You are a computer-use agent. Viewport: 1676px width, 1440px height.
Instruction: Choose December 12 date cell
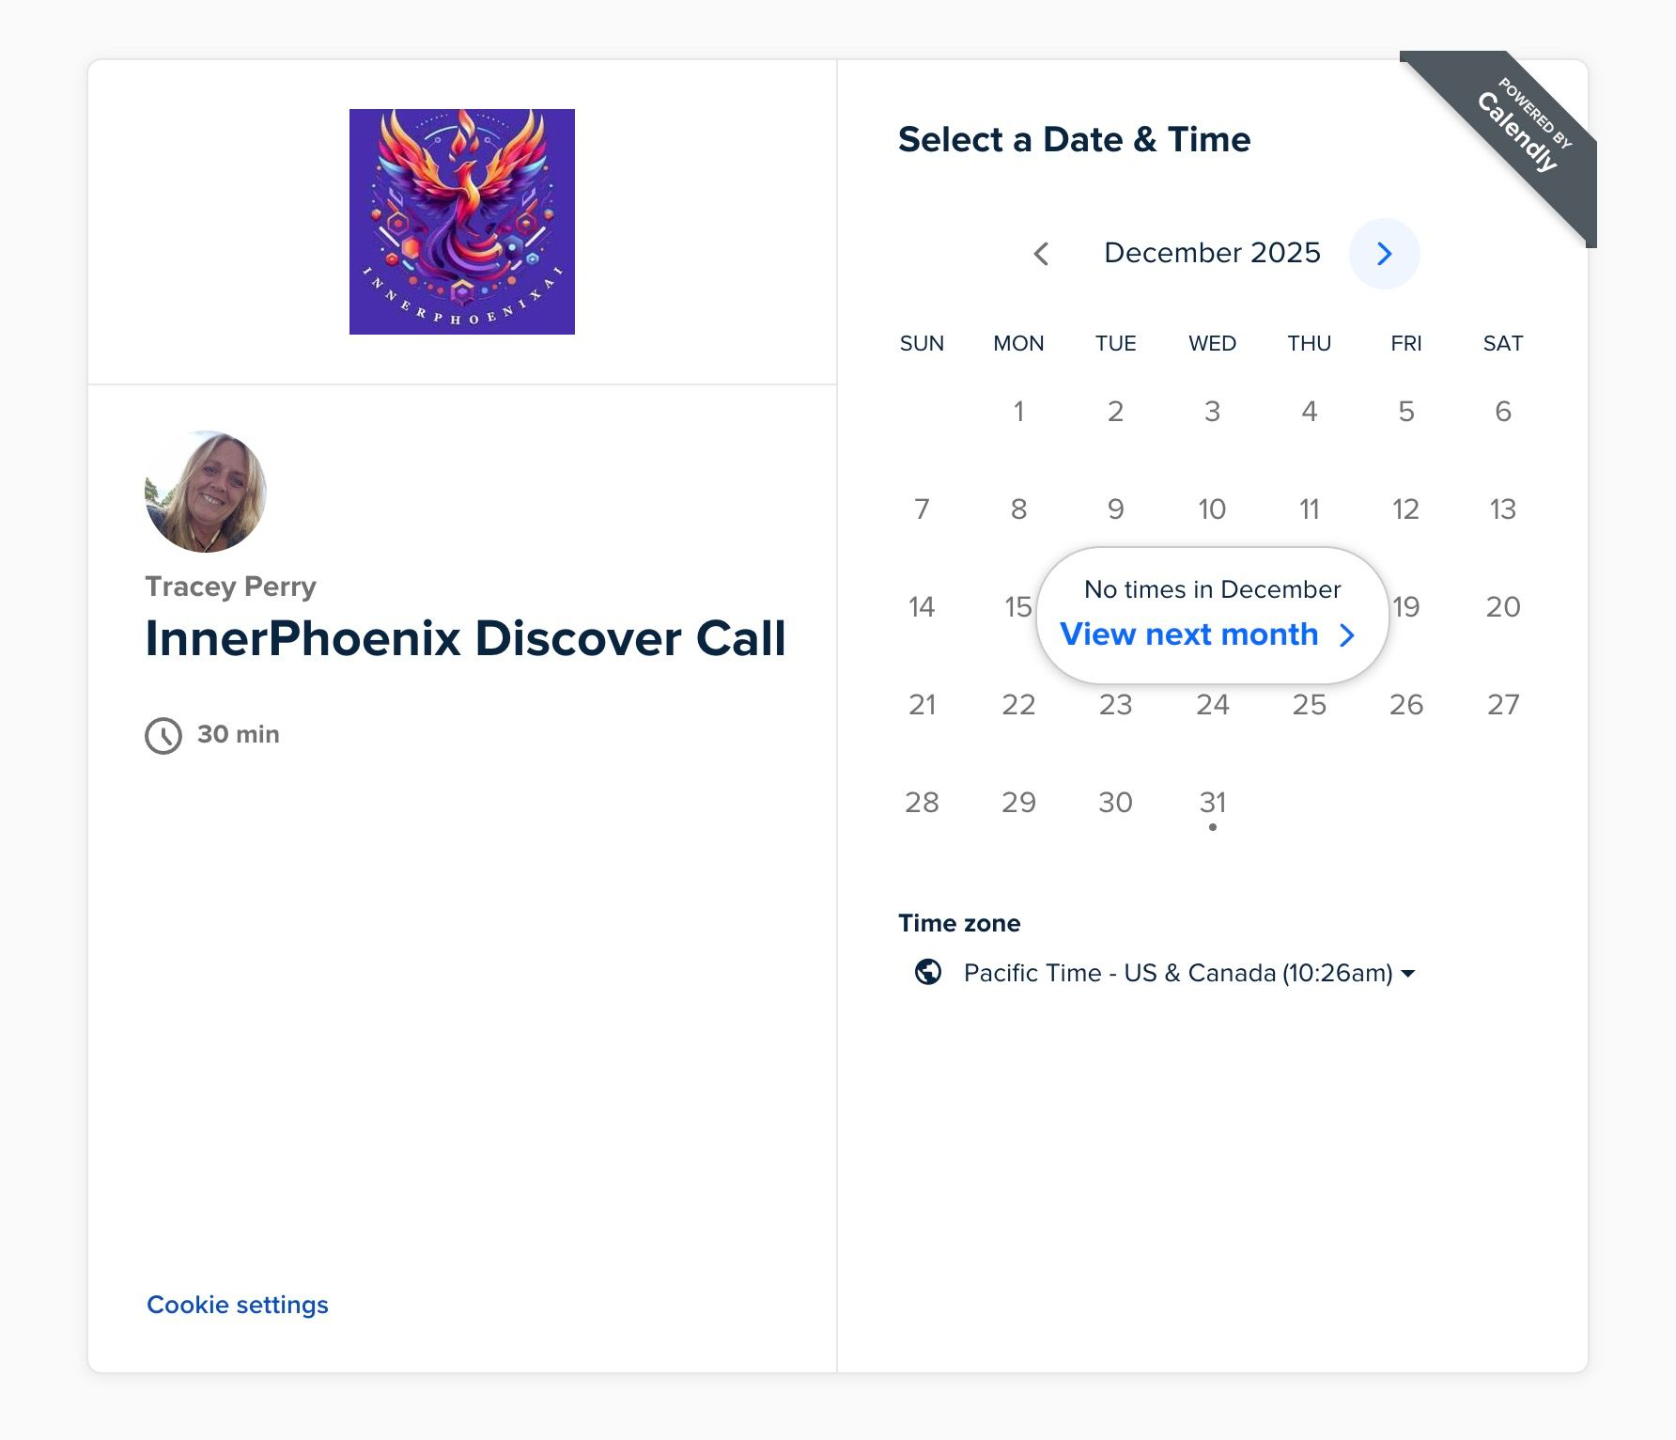tap(1406, 510)
